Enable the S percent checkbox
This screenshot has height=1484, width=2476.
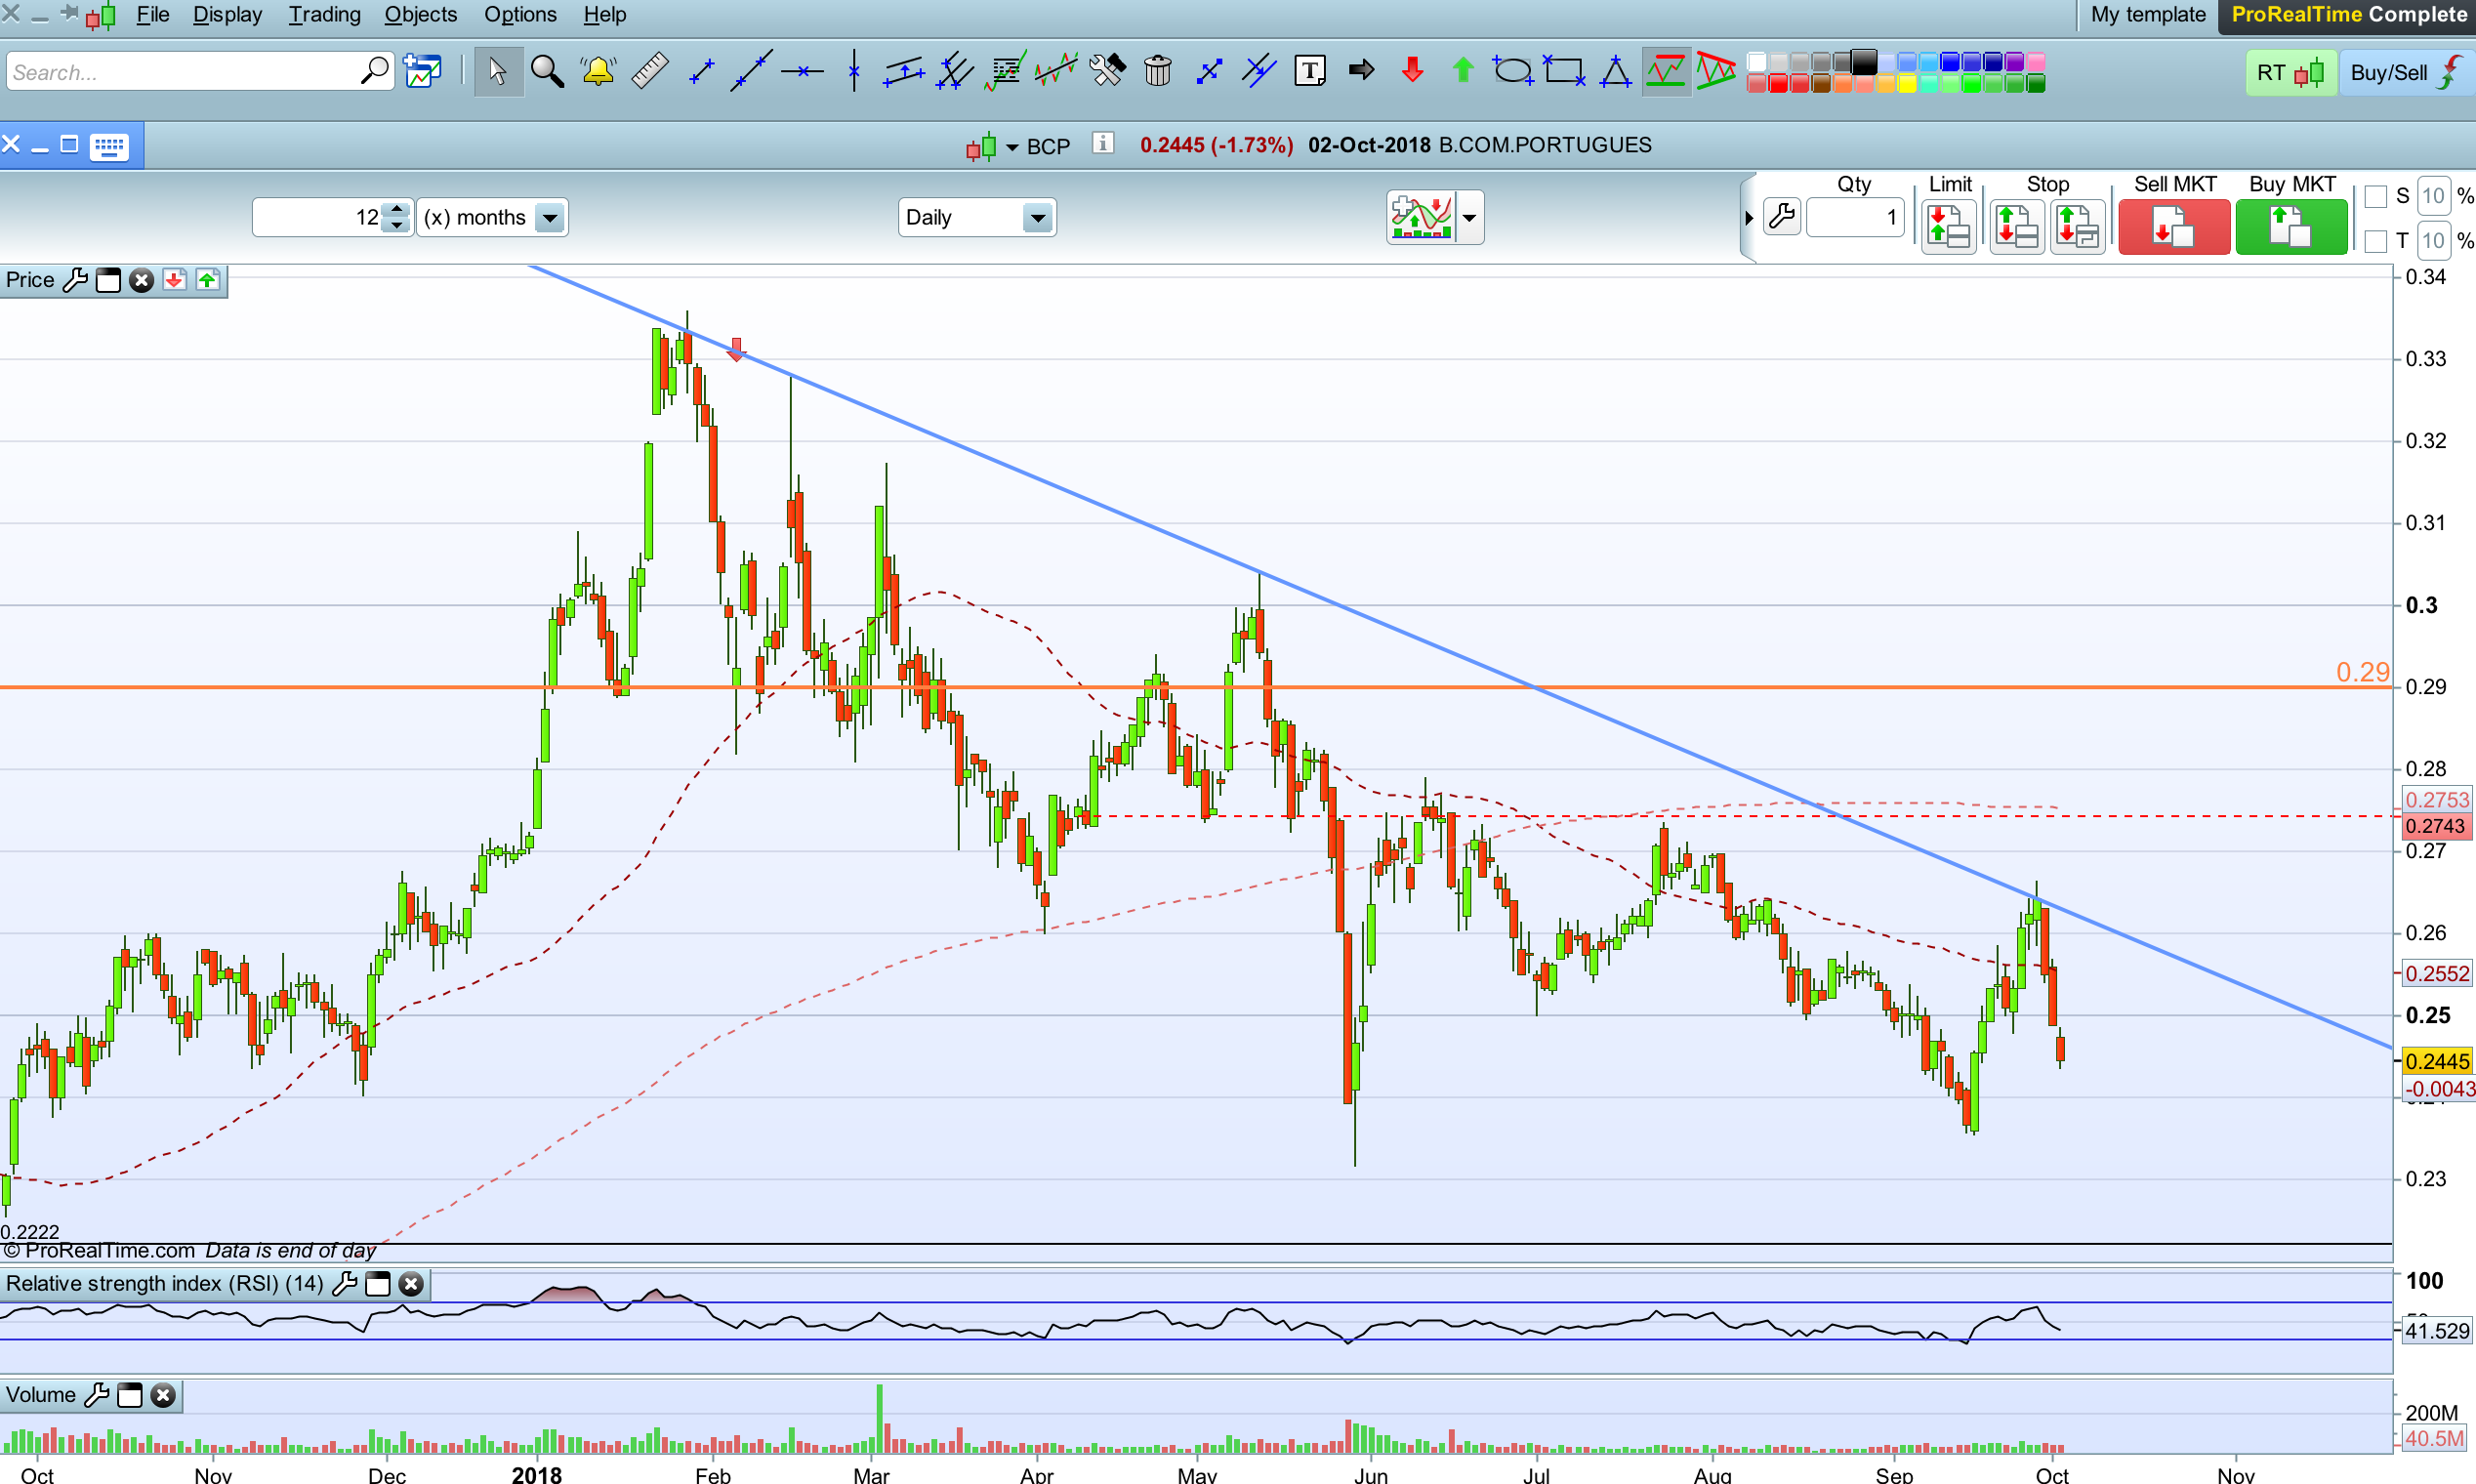(x=2376, y=196)
